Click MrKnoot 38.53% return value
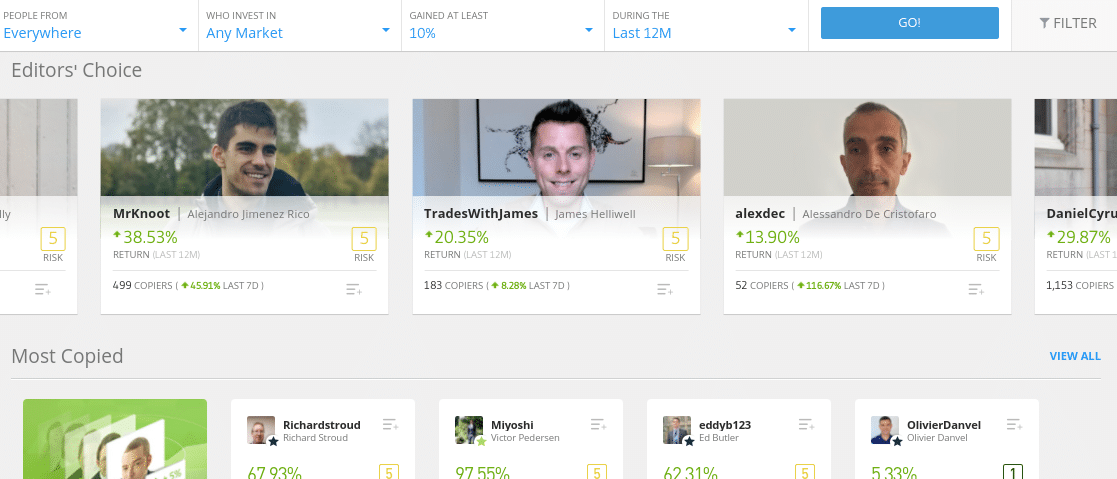 coord(145,237)
